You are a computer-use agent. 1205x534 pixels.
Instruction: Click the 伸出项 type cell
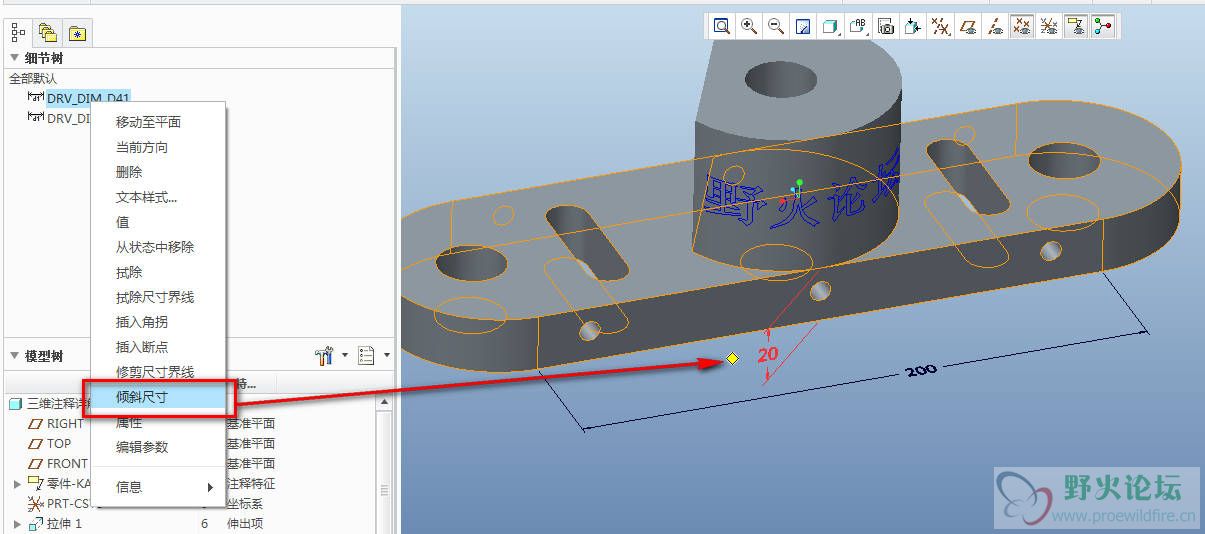pyautogui.click(x=244, y=523)
